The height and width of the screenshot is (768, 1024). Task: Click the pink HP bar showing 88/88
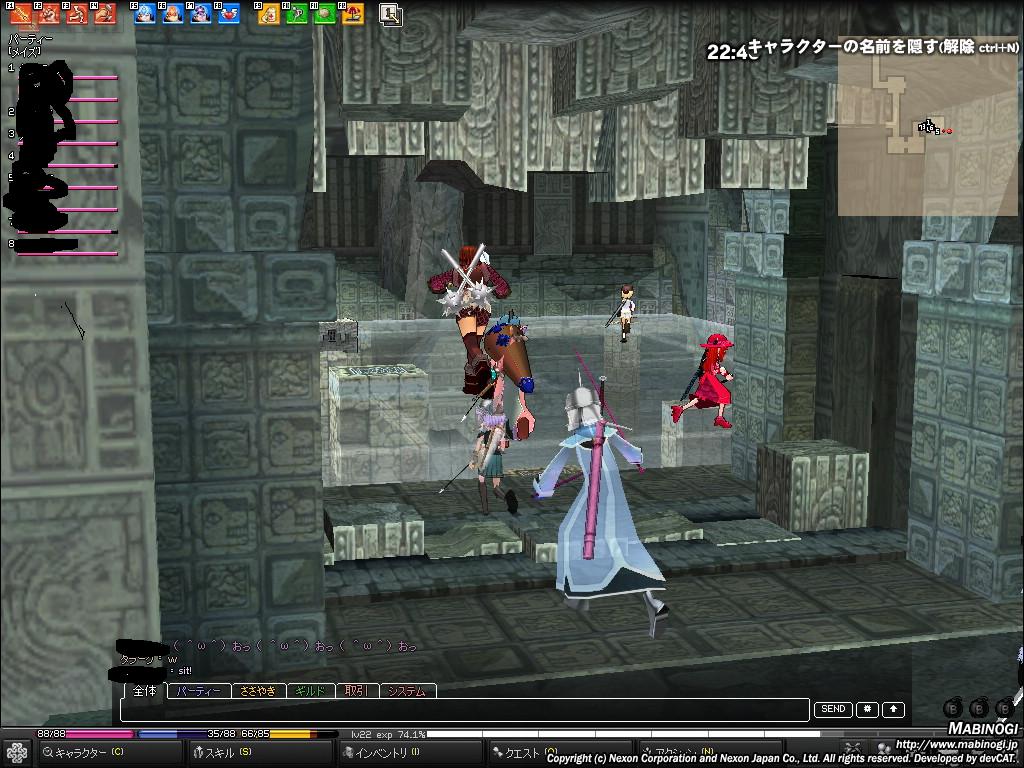pos(85,735)
